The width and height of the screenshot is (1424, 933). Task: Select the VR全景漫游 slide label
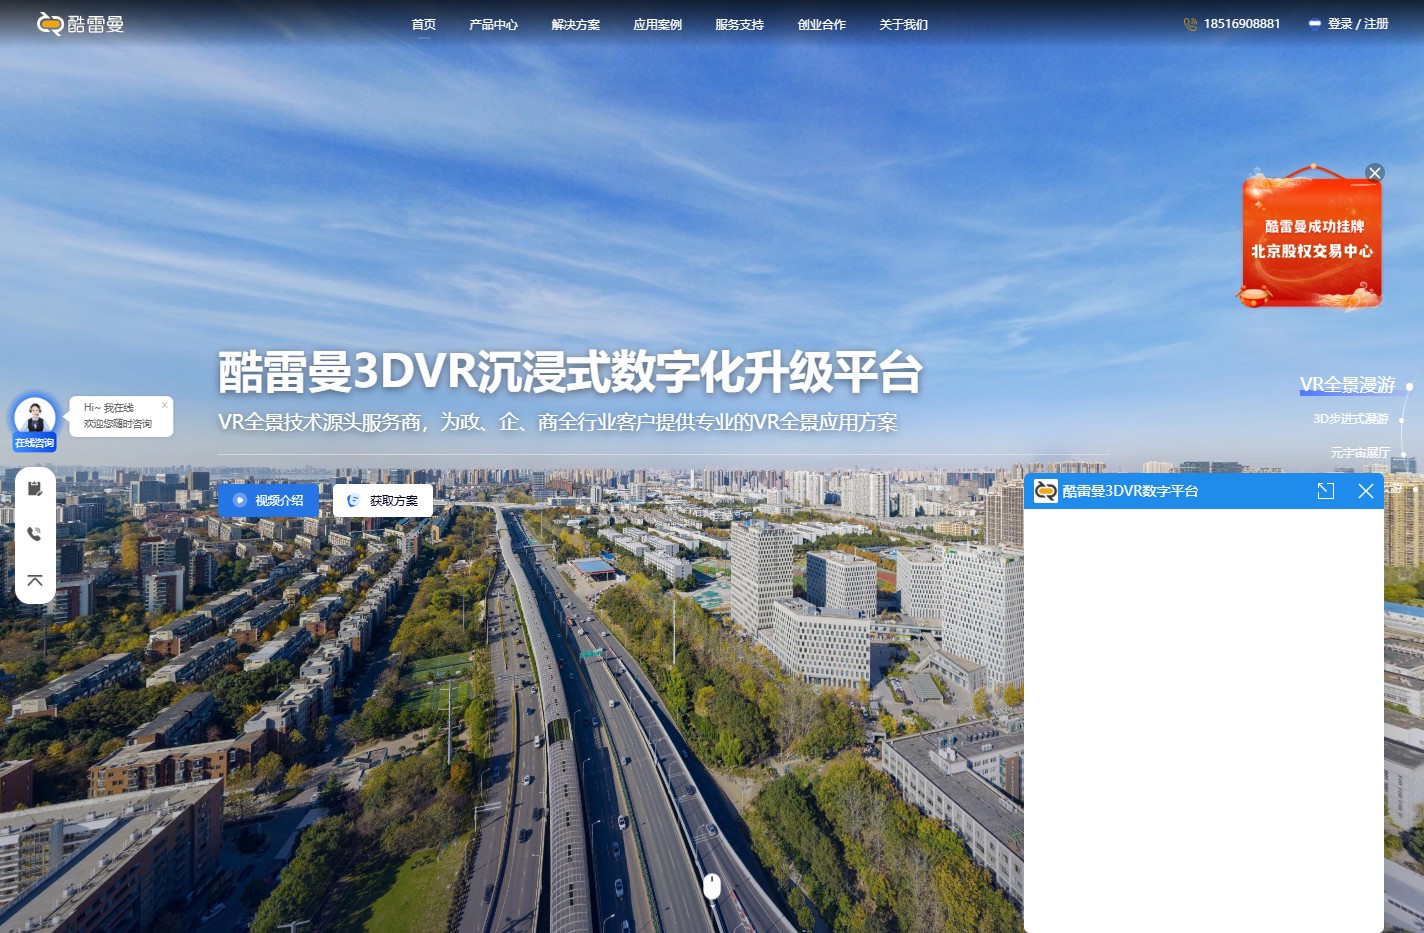[x=1347, y=385]
